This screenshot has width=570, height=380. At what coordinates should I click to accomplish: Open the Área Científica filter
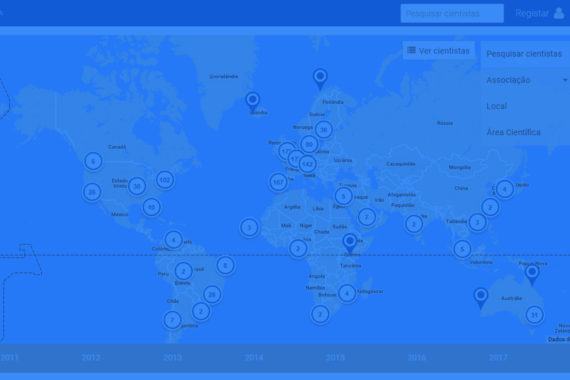pyautogui.click(x=526, y=132)
